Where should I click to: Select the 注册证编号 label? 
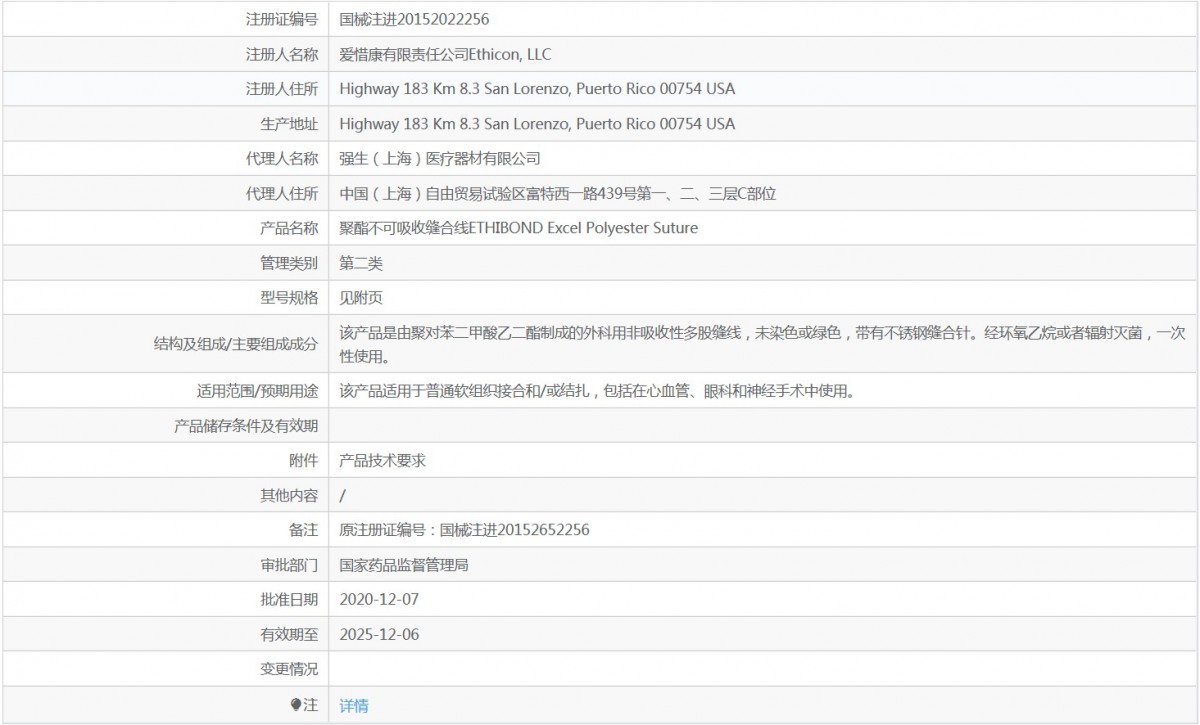pyautogui.click(x=282, y=19)
